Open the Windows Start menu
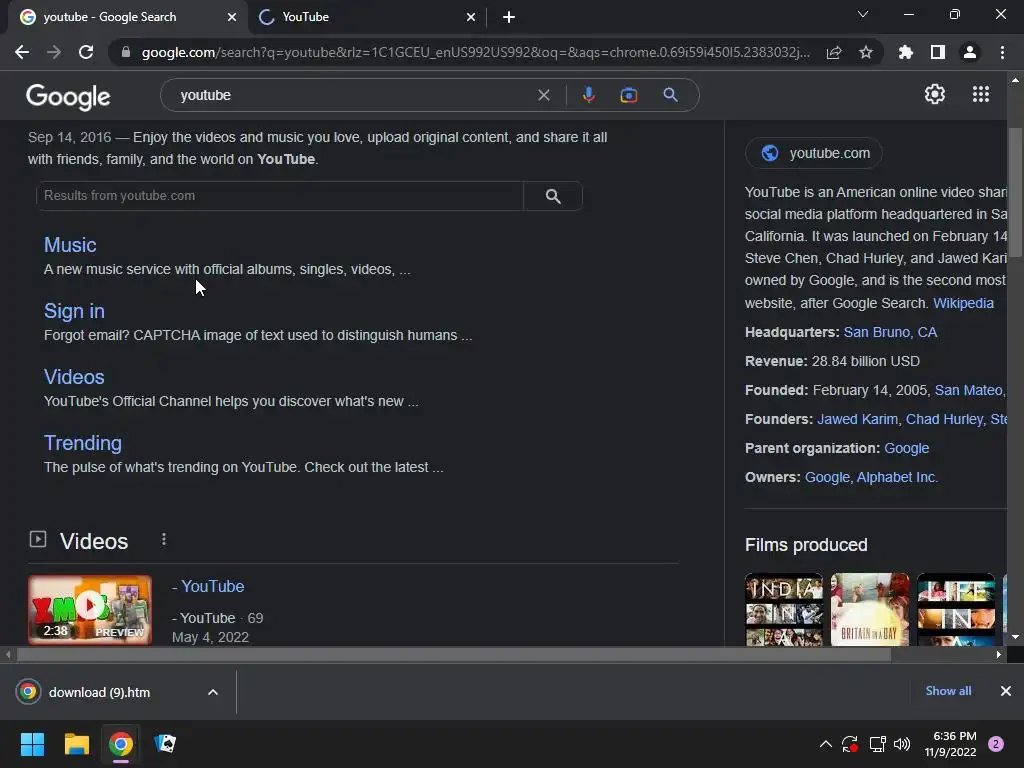 [32, 744]
